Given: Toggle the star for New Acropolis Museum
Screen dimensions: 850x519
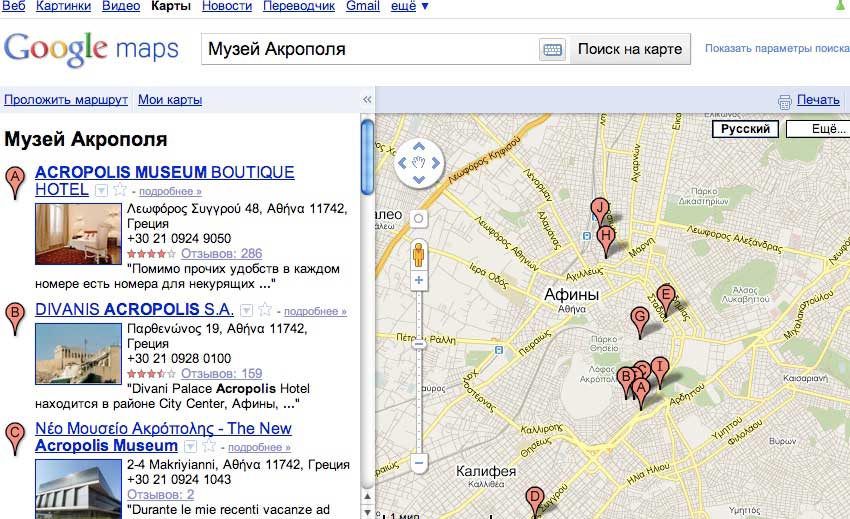Looking at the screenshot, I should click(x=208, y=446).
